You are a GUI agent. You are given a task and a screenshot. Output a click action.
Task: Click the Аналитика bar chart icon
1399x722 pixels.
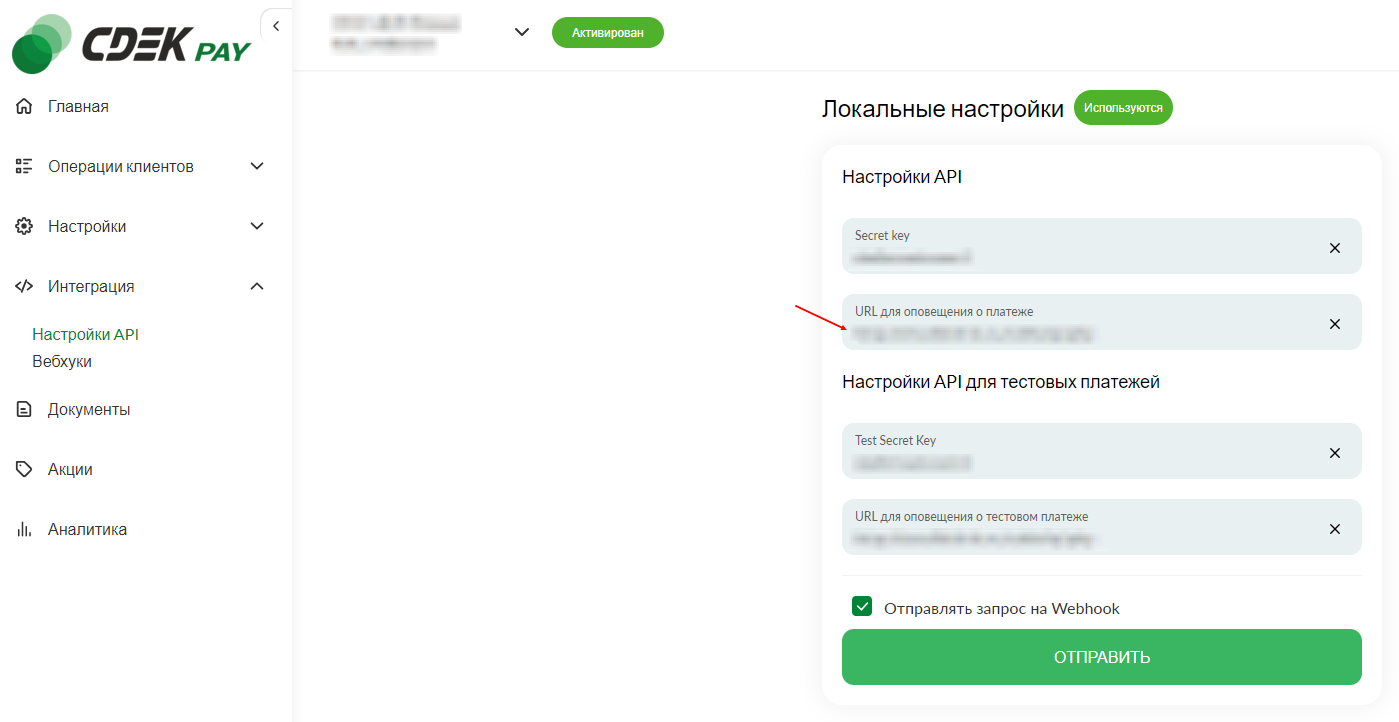25,529
